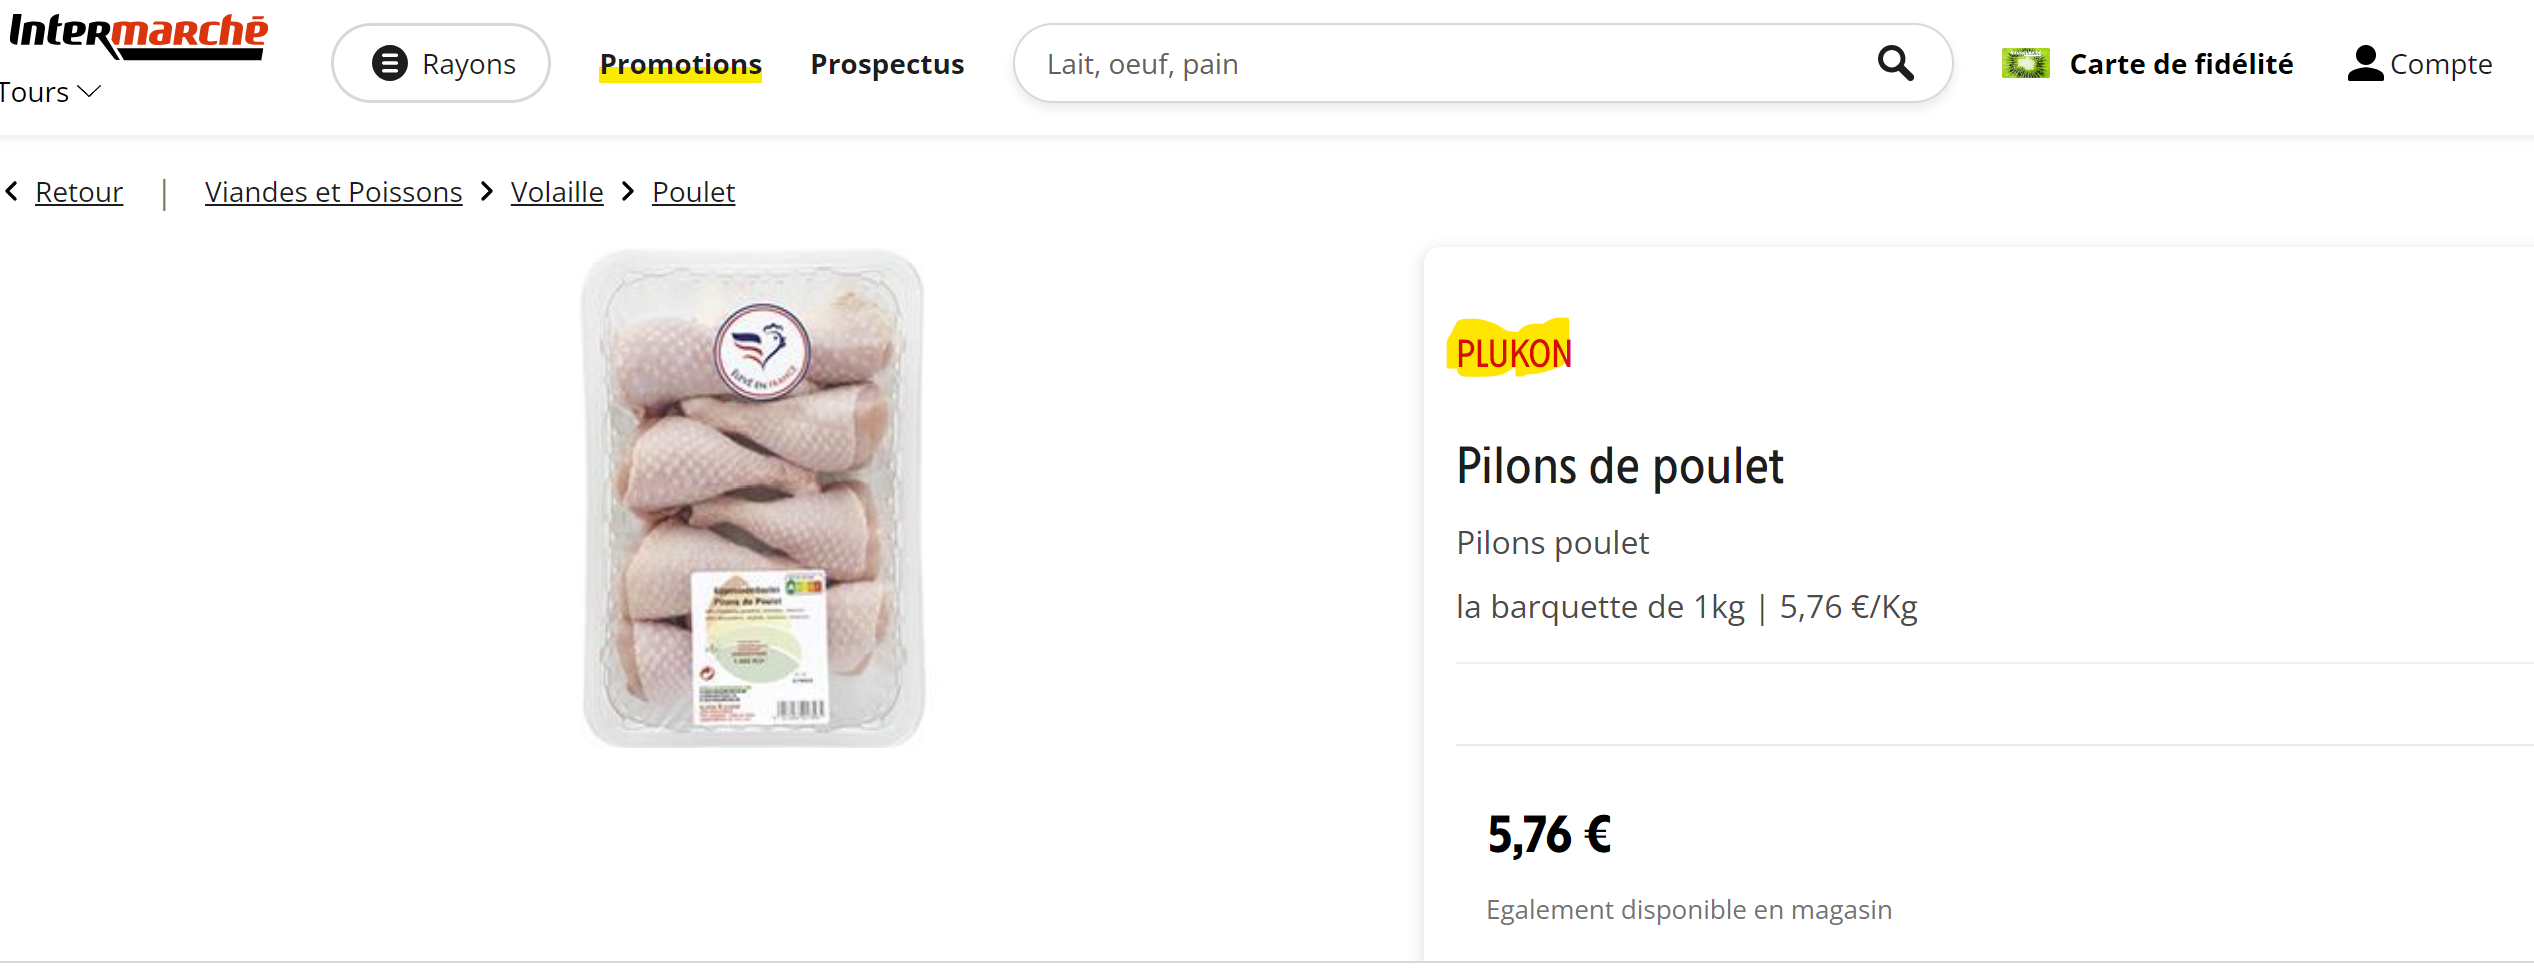
Task: Open the Rayons departments menu
Action: [441, 63]
